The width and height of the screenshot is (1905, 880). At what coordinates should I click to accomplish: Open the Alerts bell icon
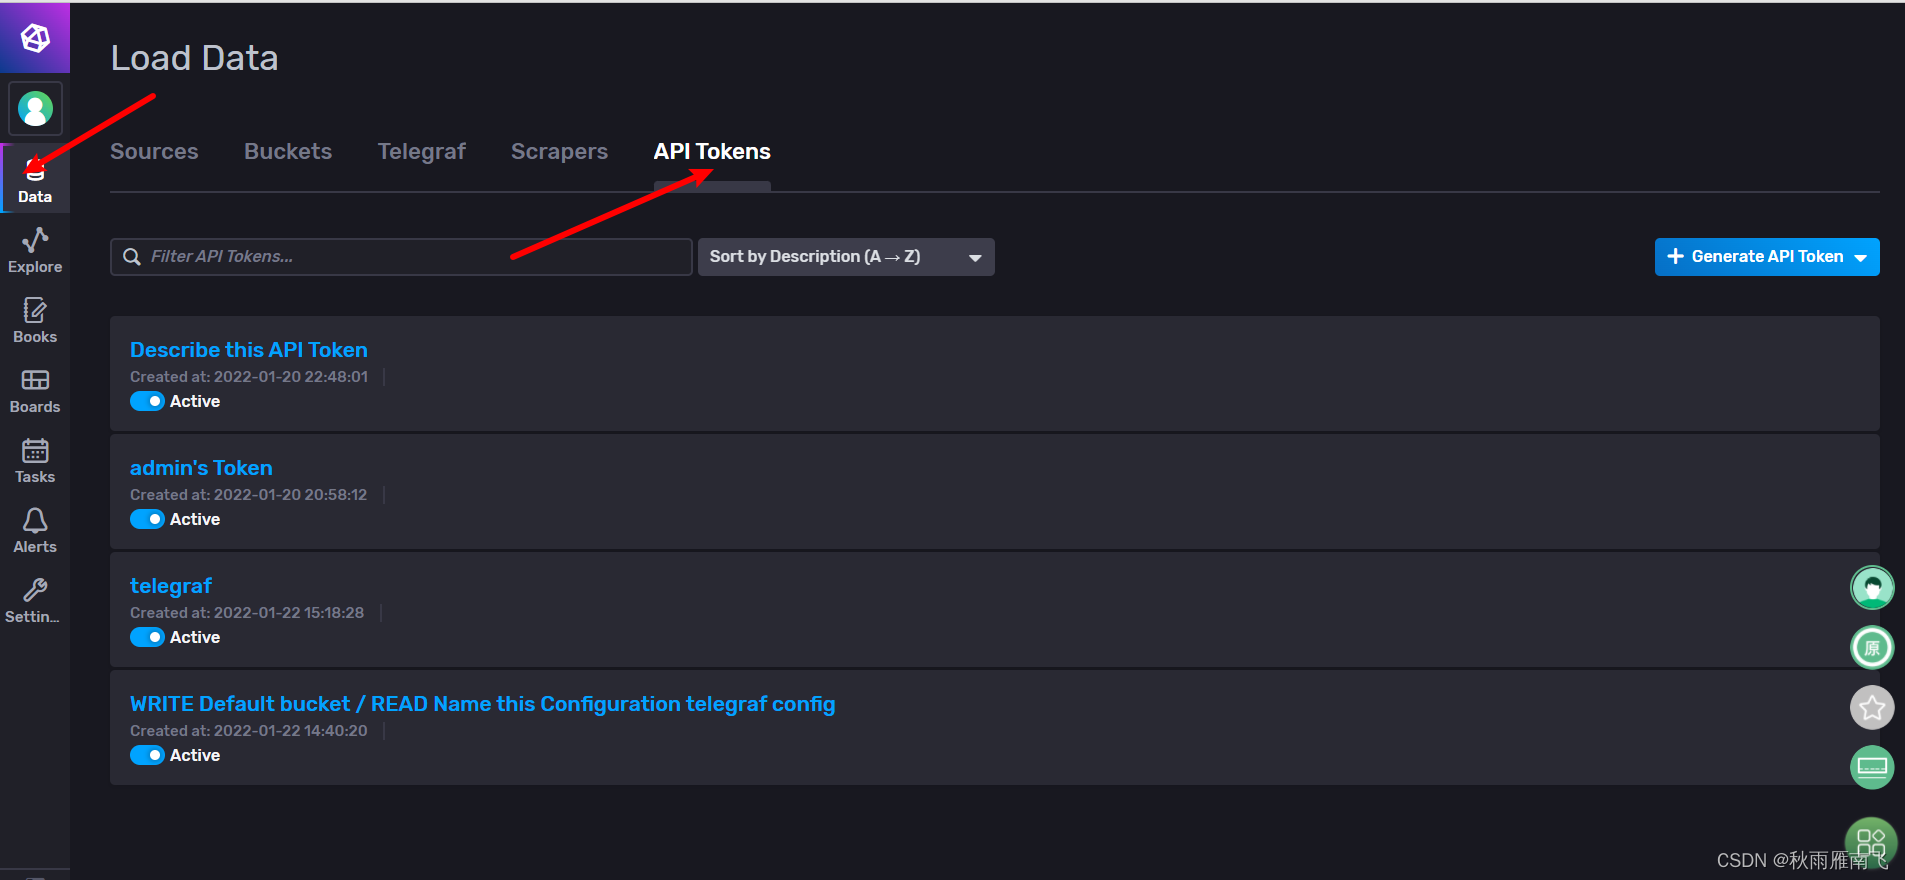pyautogui.click(x=35, y=520)
